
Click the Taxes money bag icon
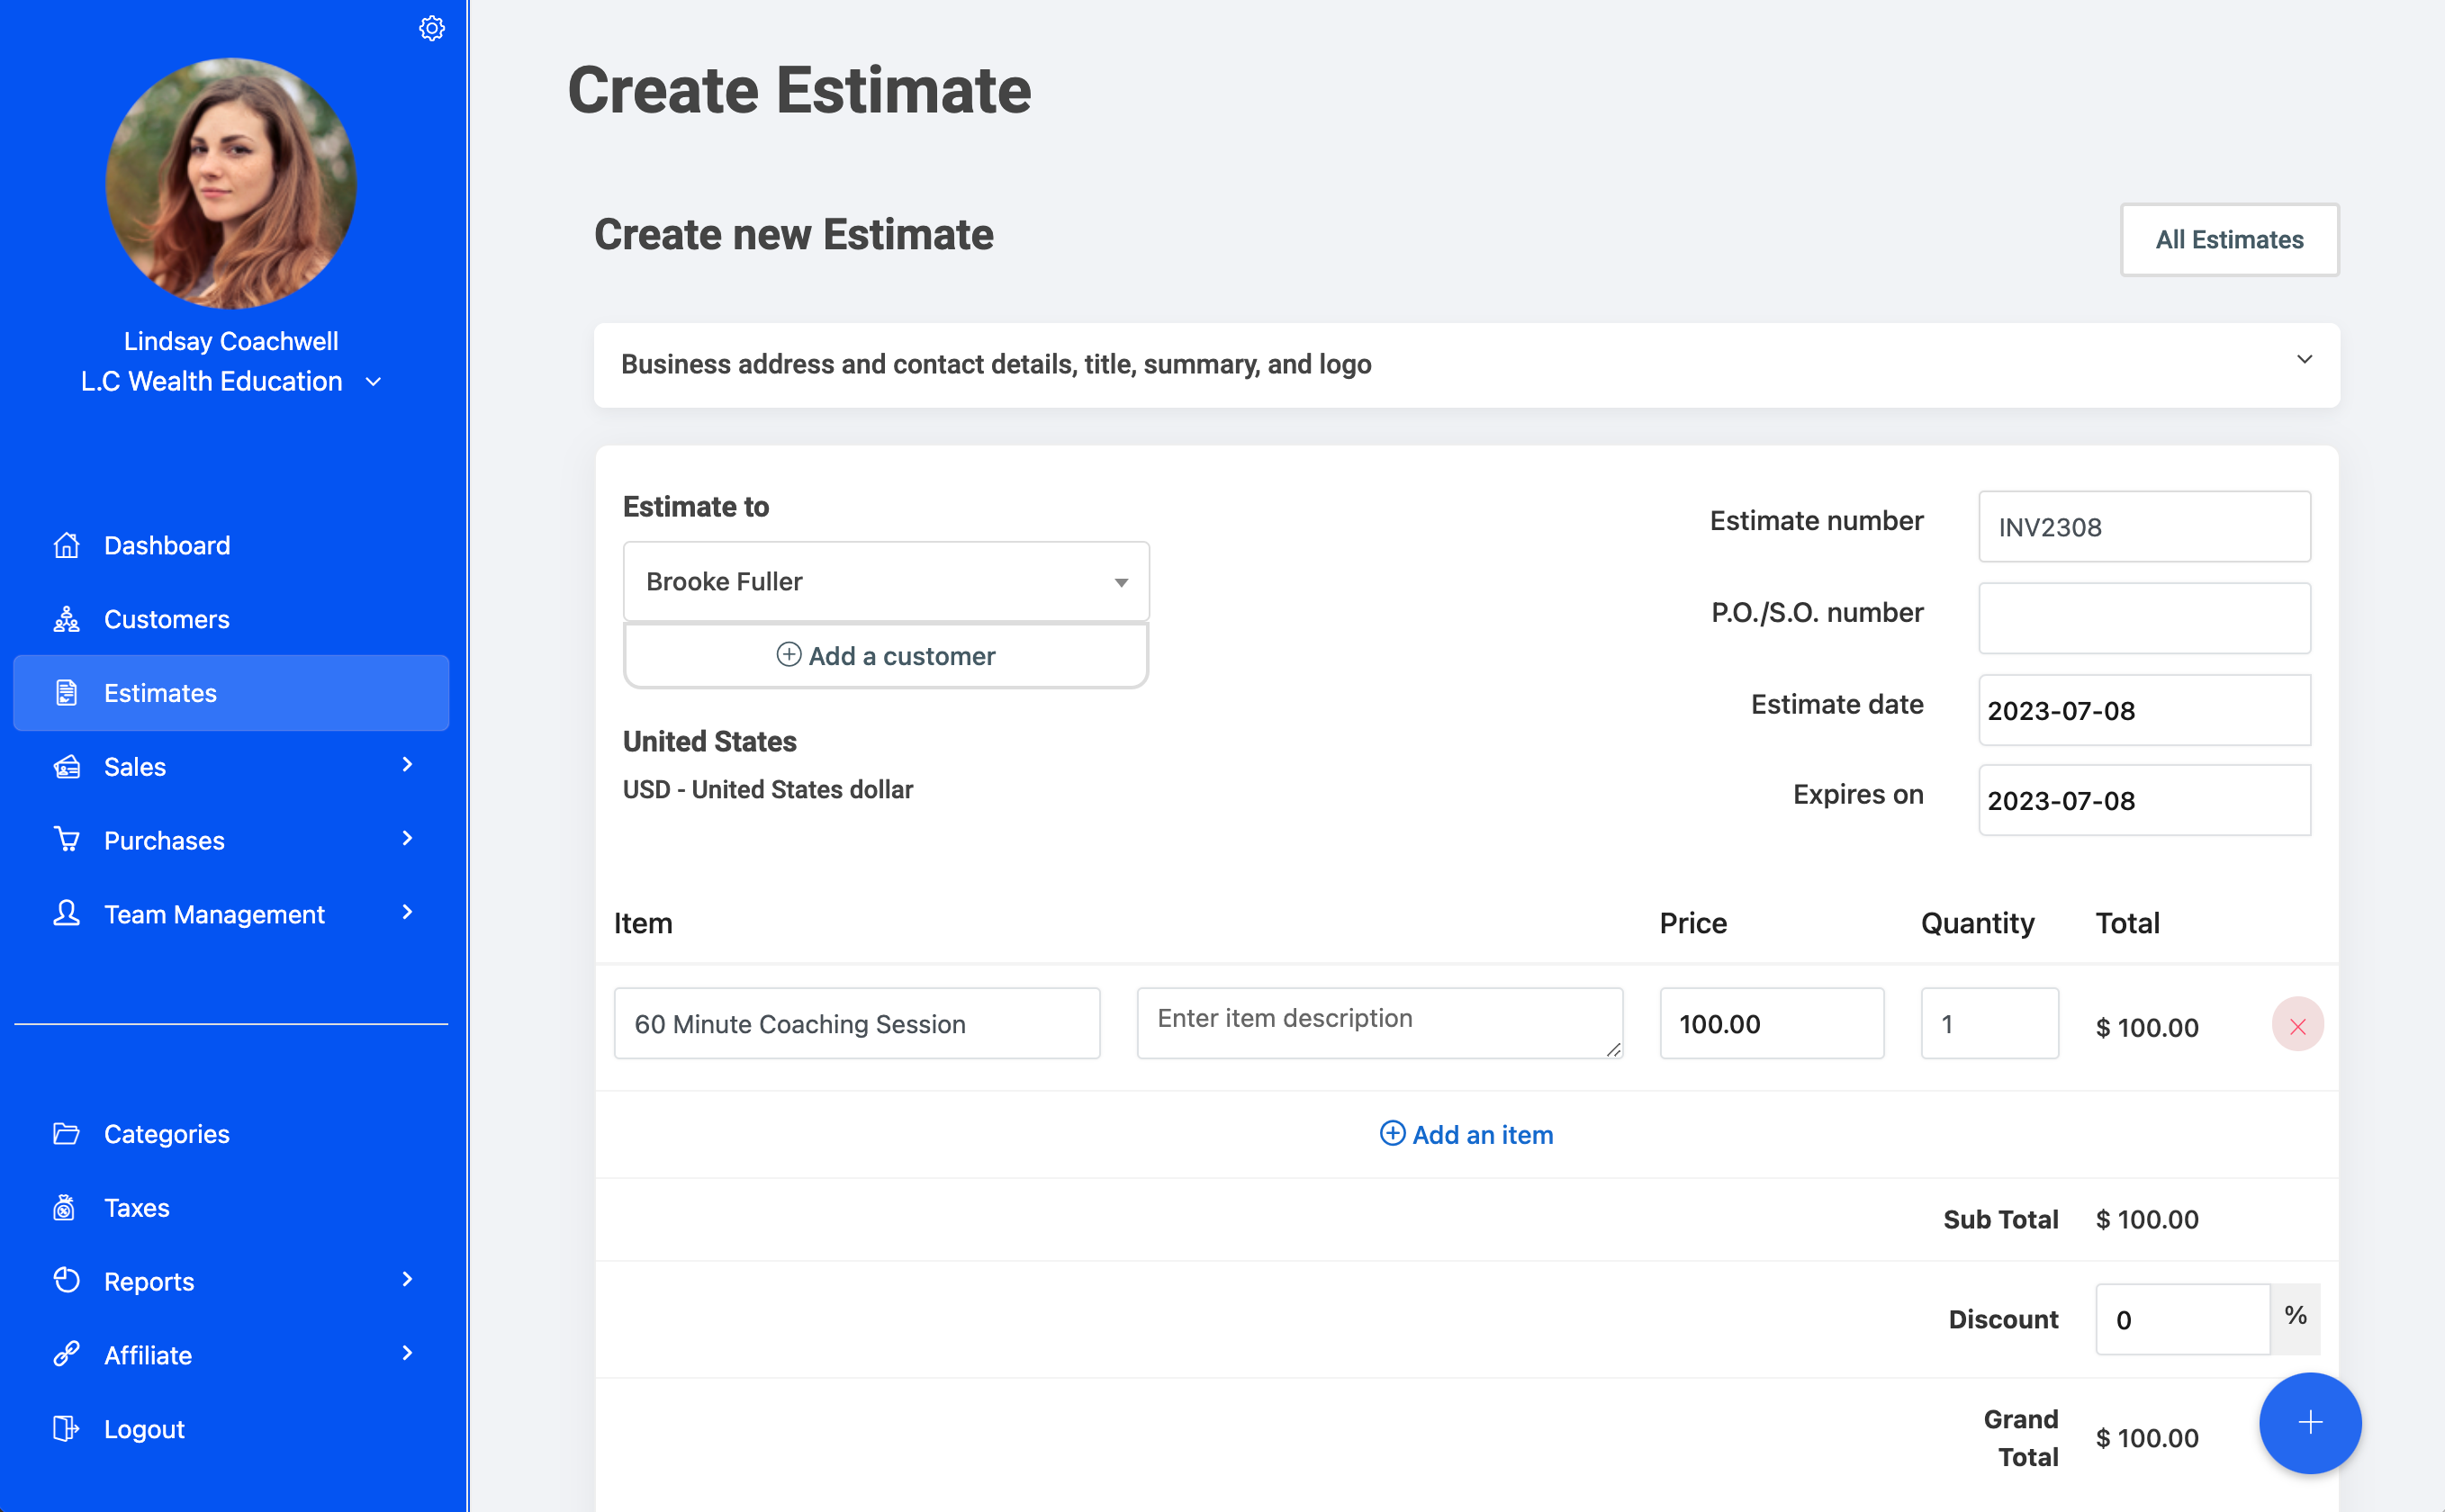tap(66, 1208)
